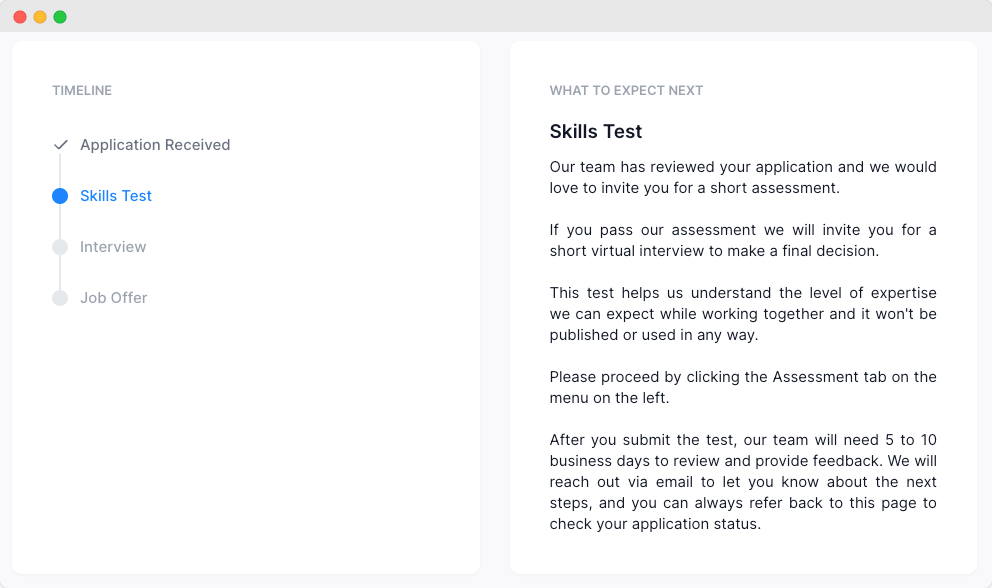The width and height of the screenshot is (992, 588).
Task: Click the WHAT TO EXPECT NEXT heading
Action: (x=626, y=91)
